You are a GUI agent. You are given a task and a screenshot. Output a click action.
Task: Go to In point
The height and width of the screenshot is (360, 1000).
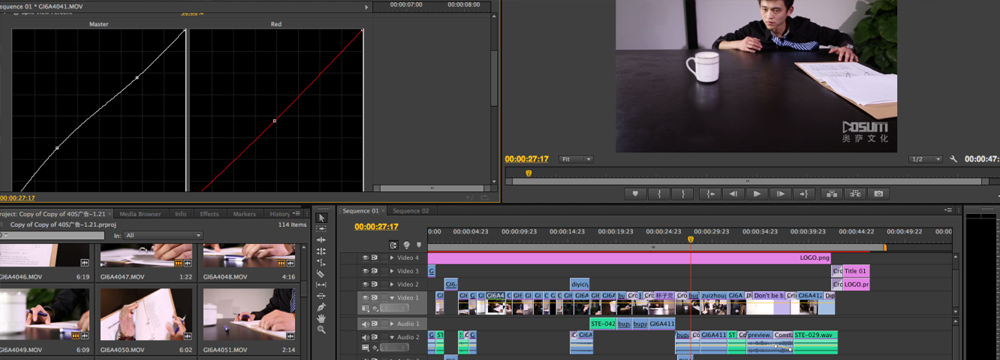pyautogui.click(x=710, y=193)
